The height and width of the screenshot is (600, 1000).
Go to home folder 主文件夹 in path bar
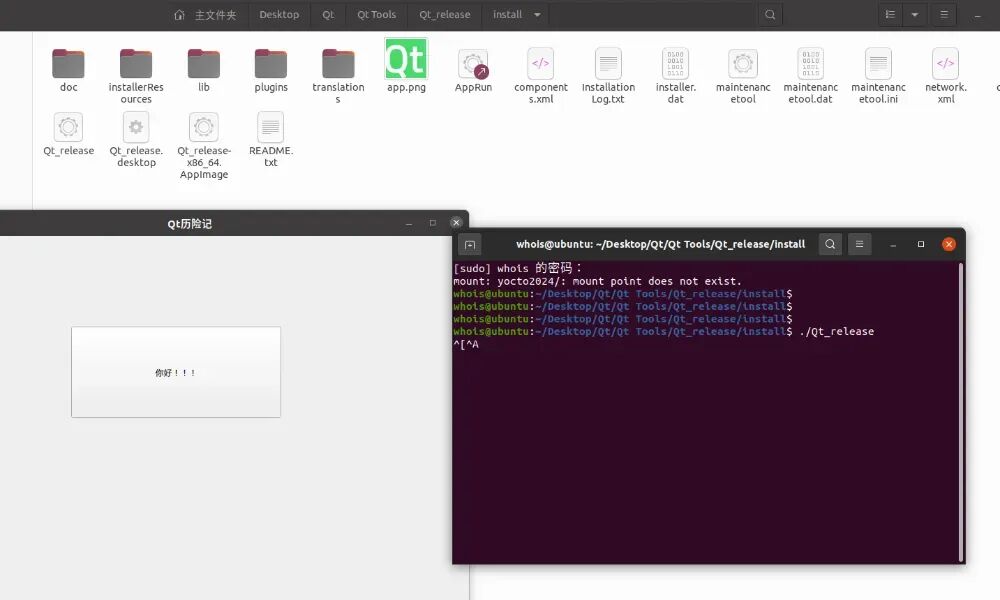pyautogui.click(x=205, y=15)
